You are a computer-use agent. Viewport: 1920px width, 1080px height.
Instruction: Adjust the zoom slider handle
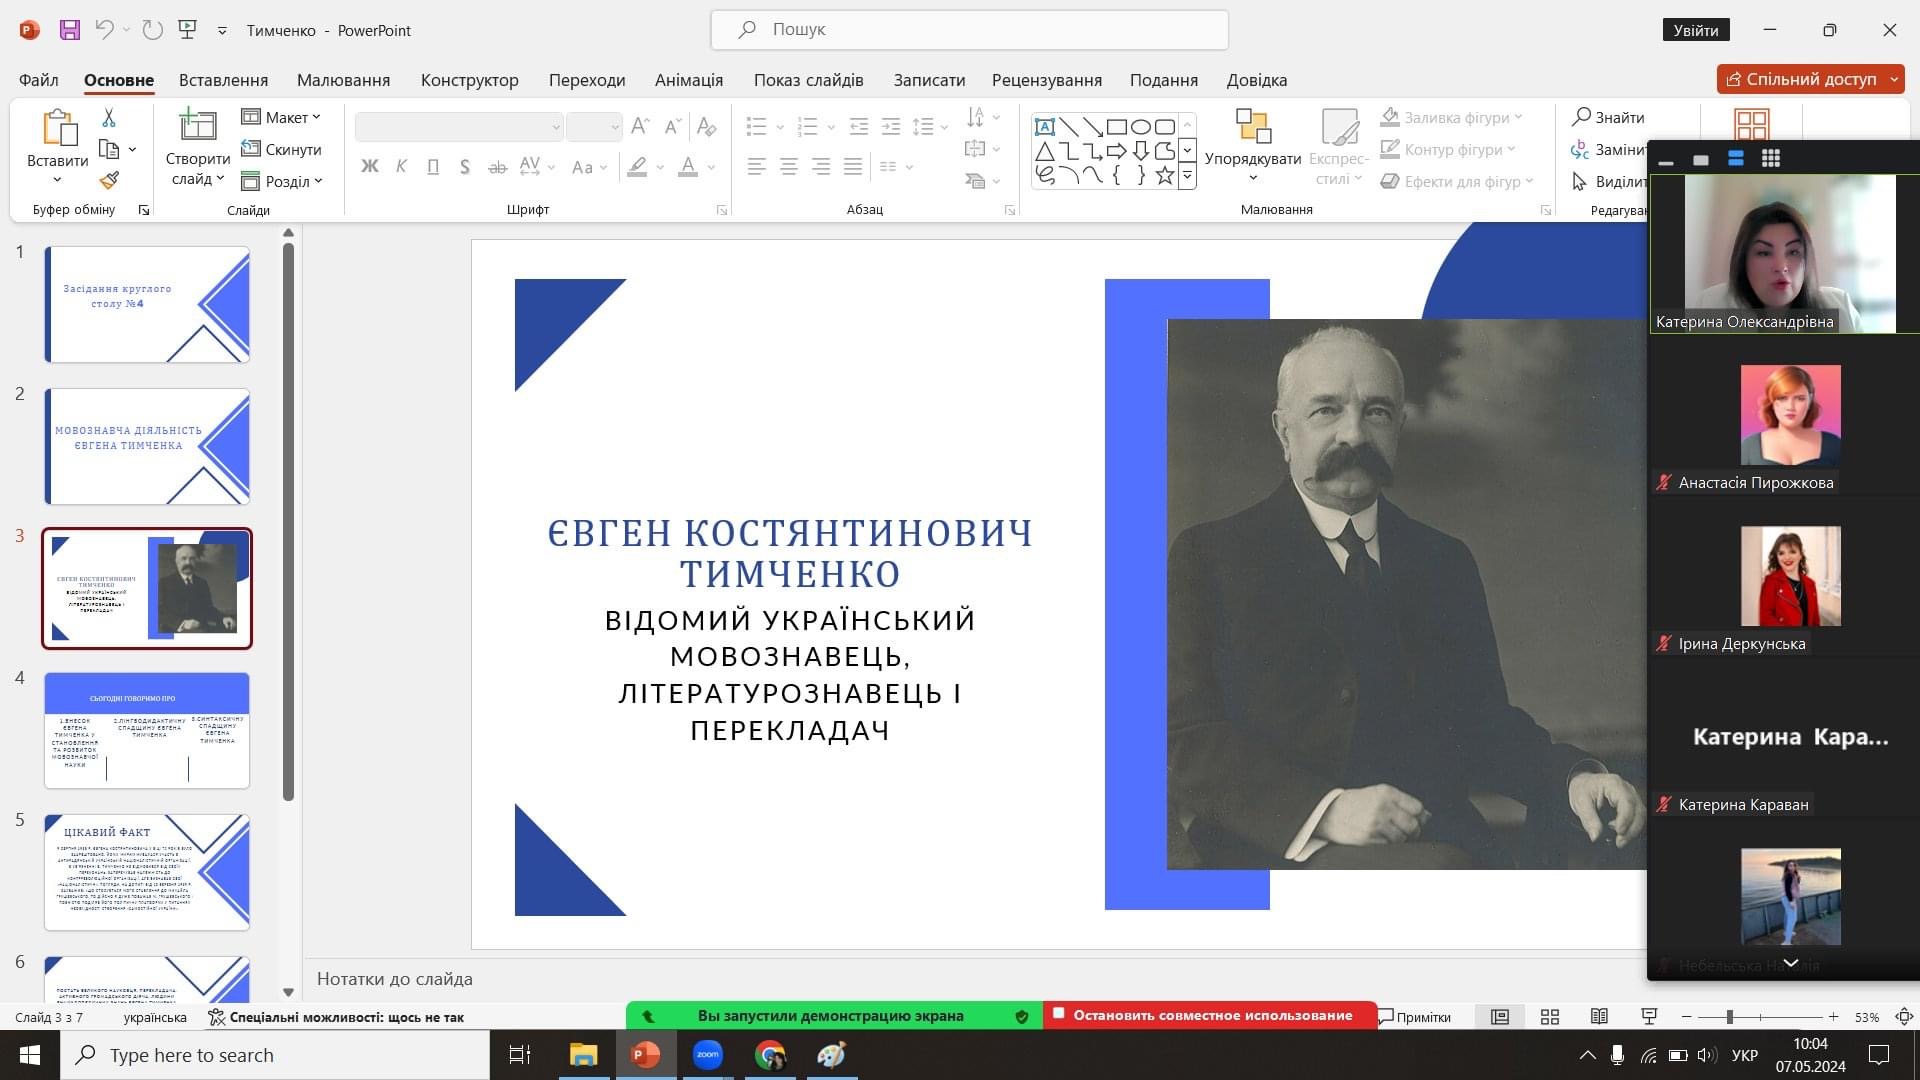pyautogui.click(x=1729, y=1017)
